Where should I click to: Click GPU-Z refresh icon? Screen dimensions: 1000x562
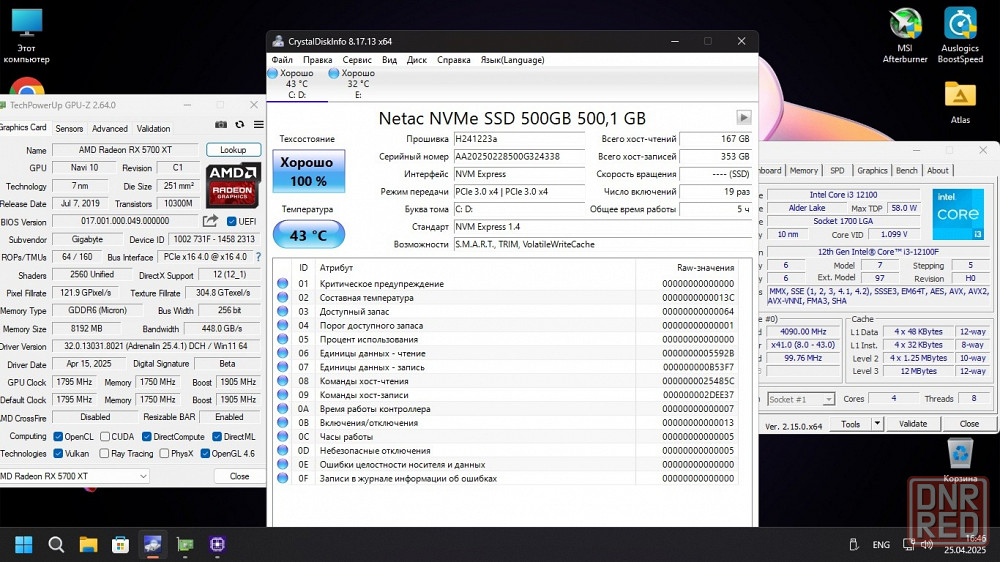pyautogui.click(x=240, y=124)
